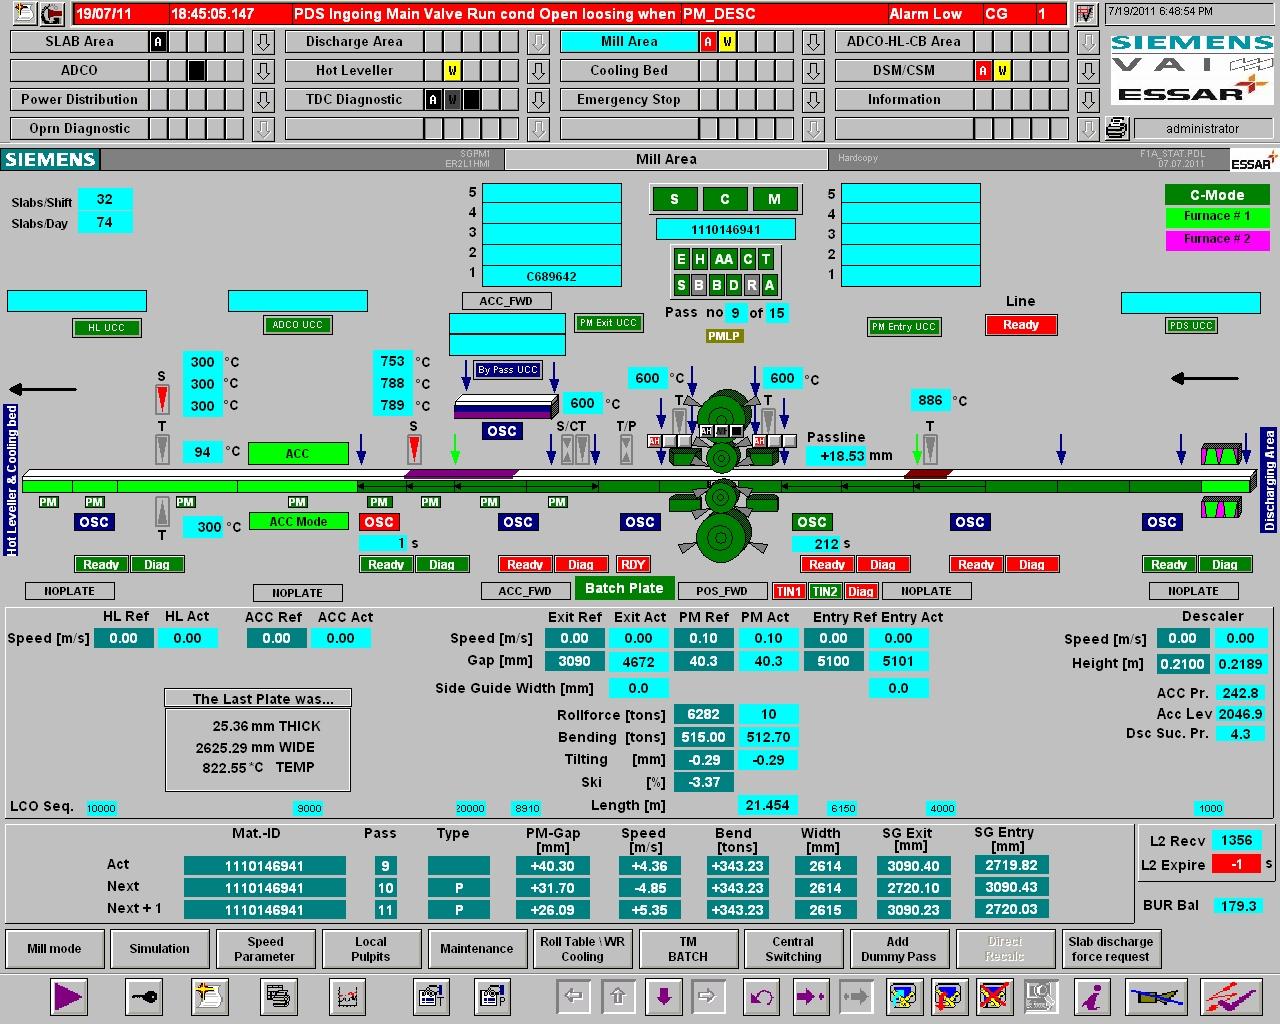The height and width of the screenshot is (1024, 1280).
Task: Click the alarm acknowledge checkmark icon at top
Action: point(1085,14)
